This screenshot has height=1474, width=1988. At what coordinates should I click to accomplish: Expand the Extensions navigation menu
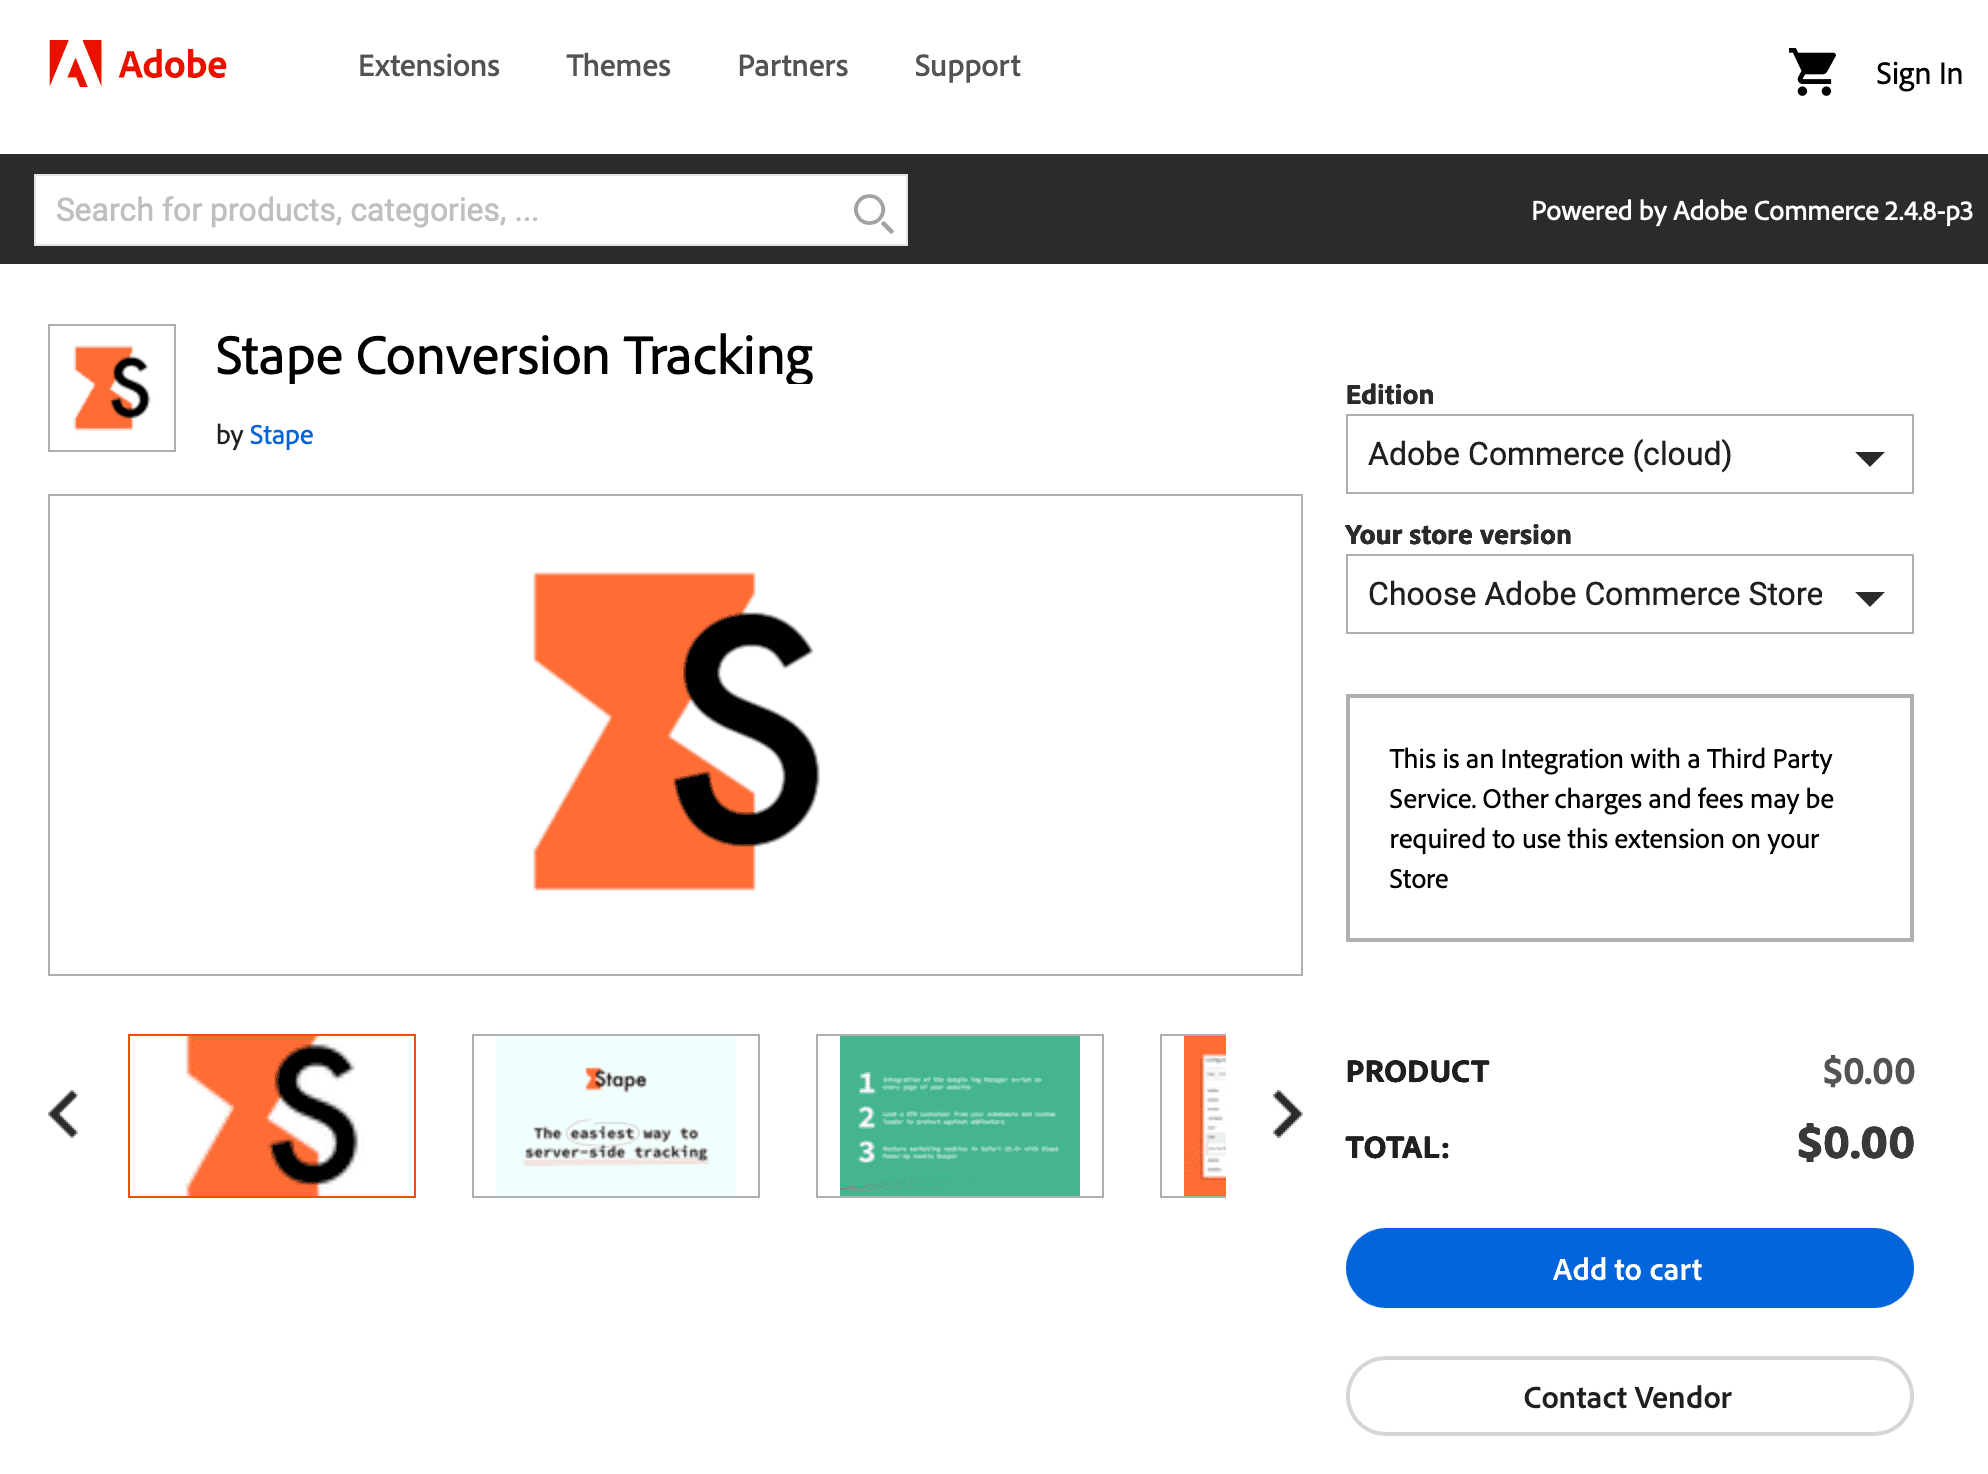(x=428, y=65)
